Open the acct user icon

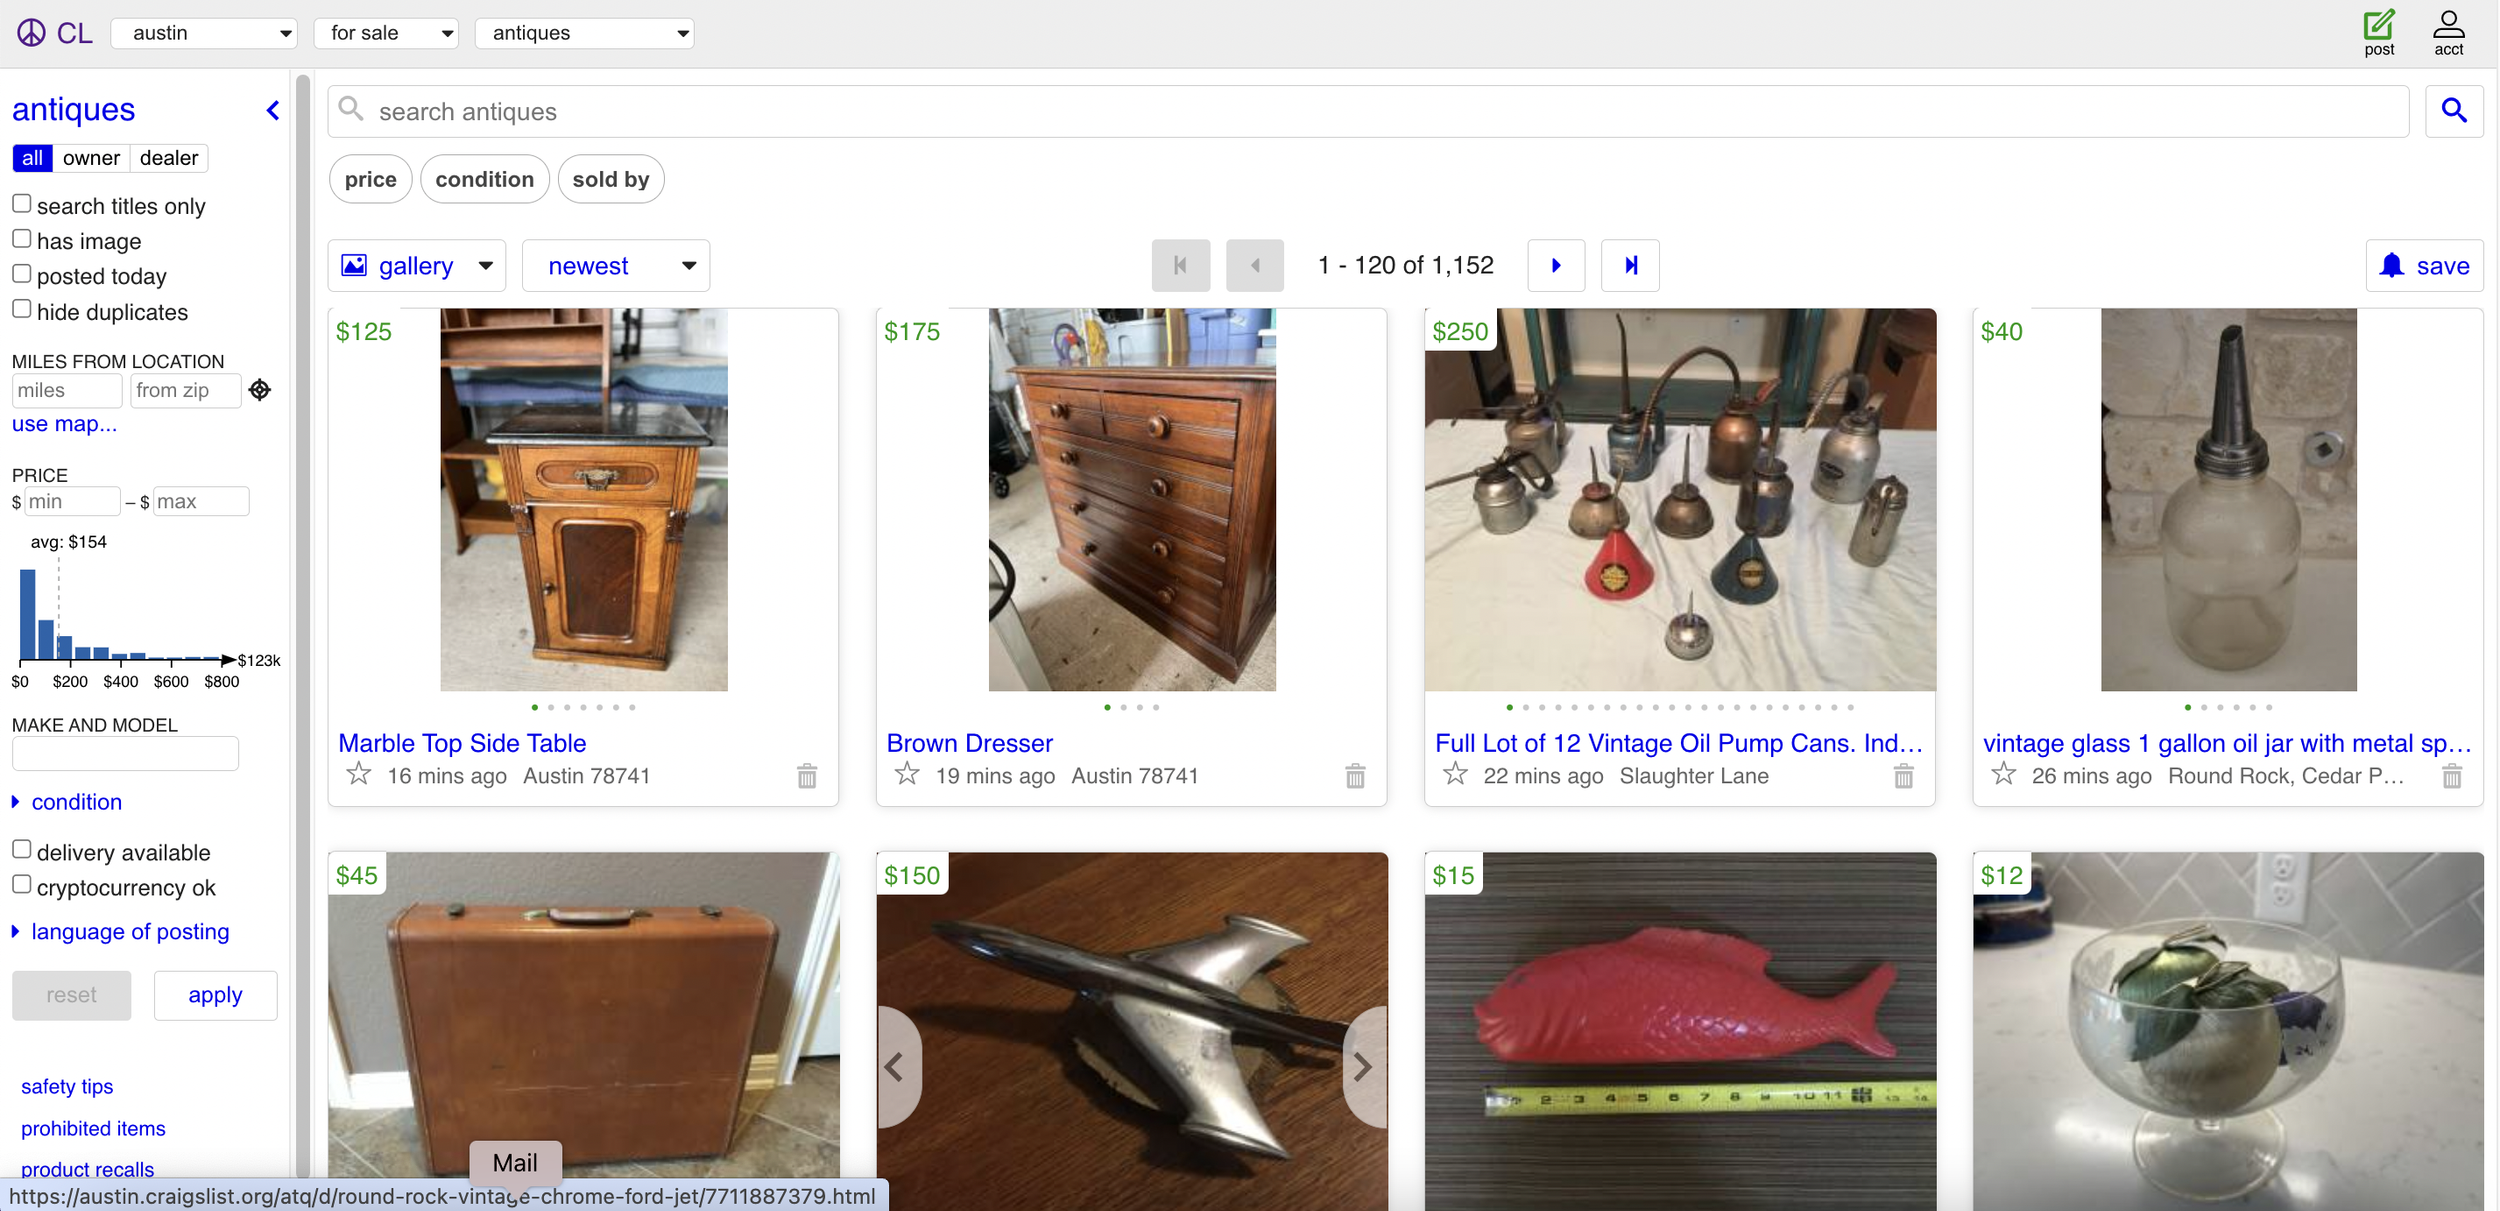click(2448, 24)
